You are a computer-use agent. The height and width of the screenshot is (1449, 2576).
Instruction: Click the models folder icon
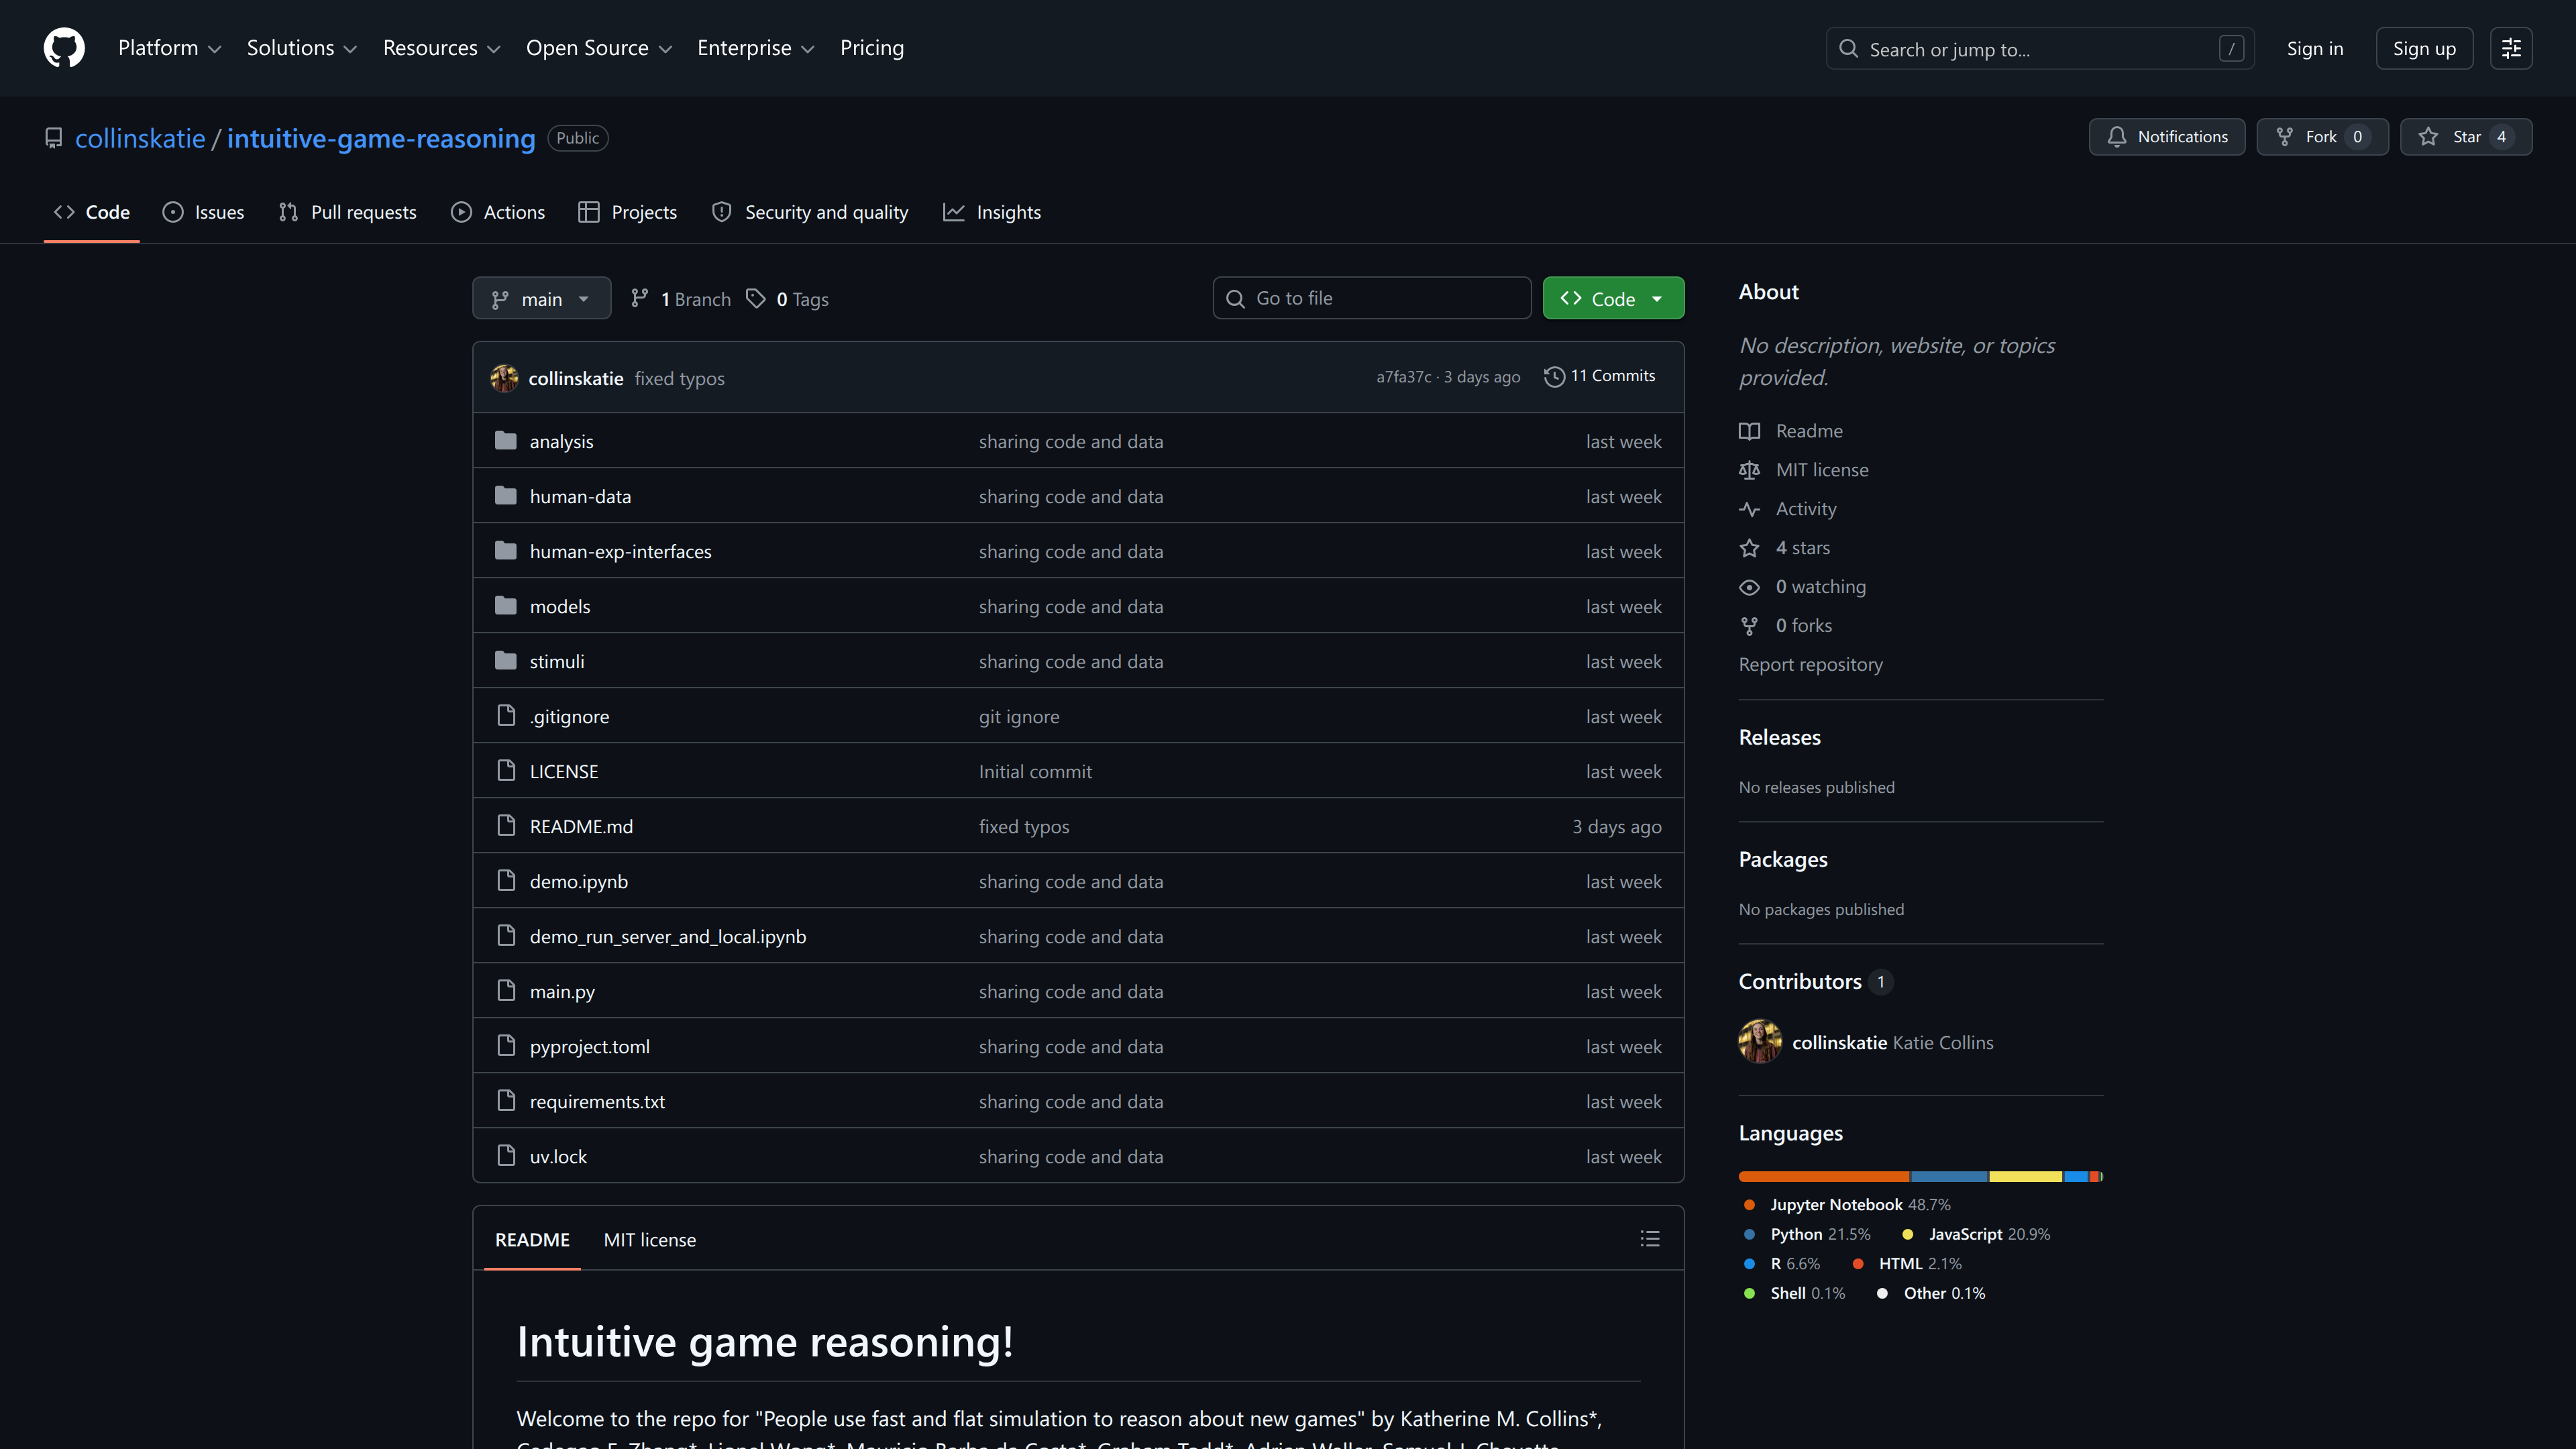(x=506, y=606)
